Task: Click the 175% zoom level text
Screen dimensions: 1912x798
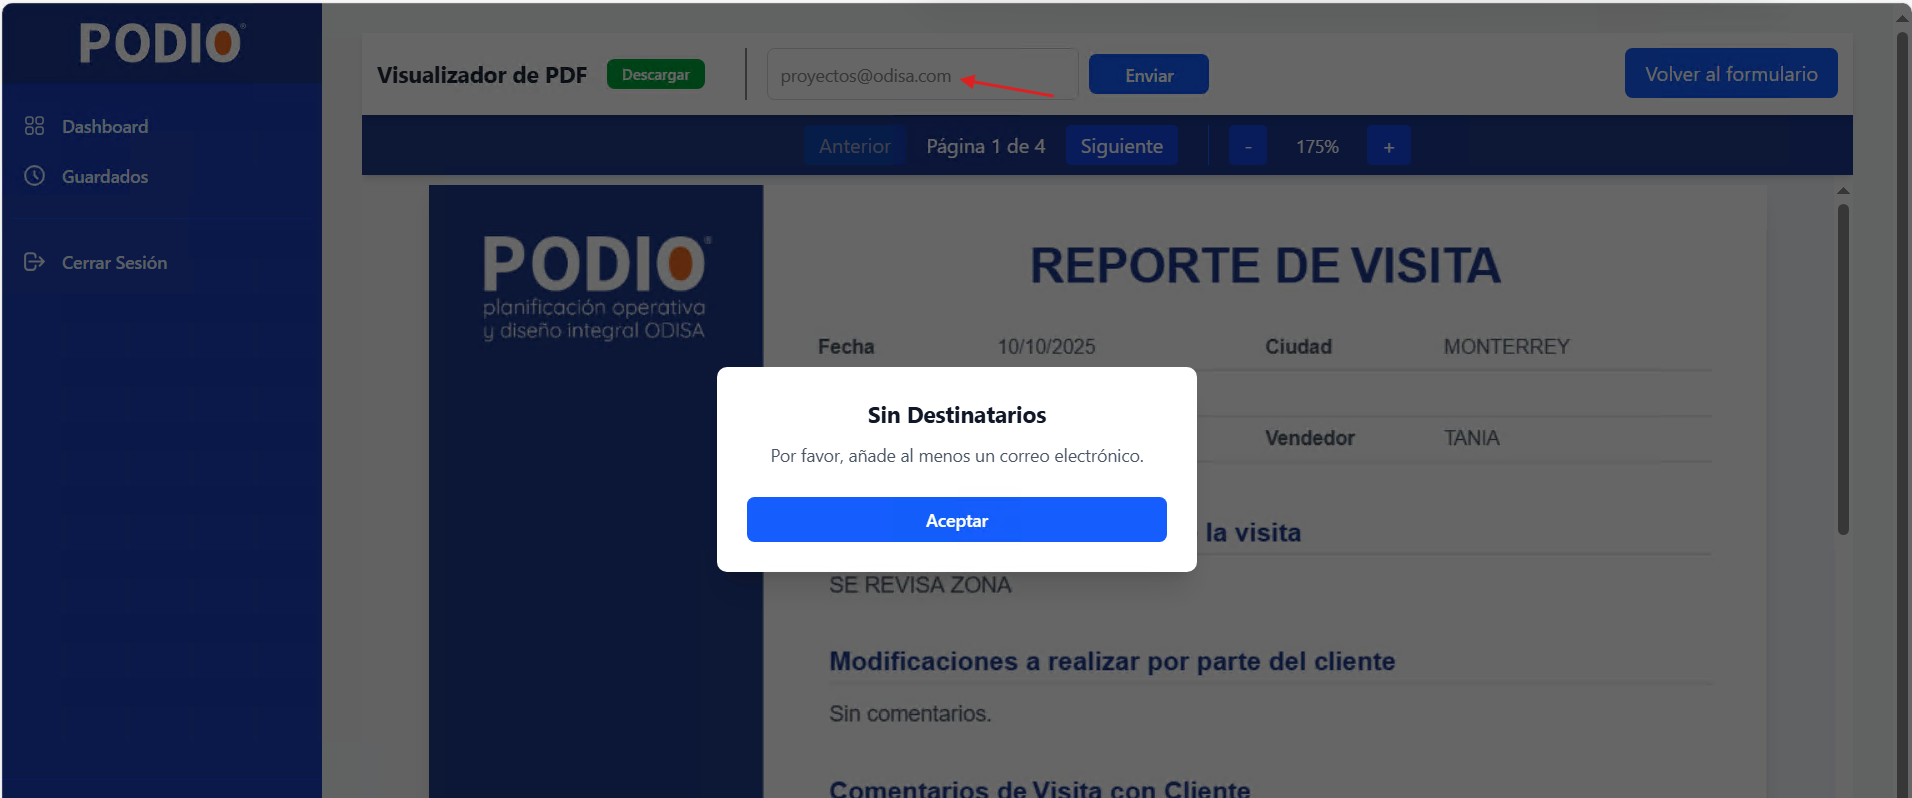Action: click(x=1317, y=147)
